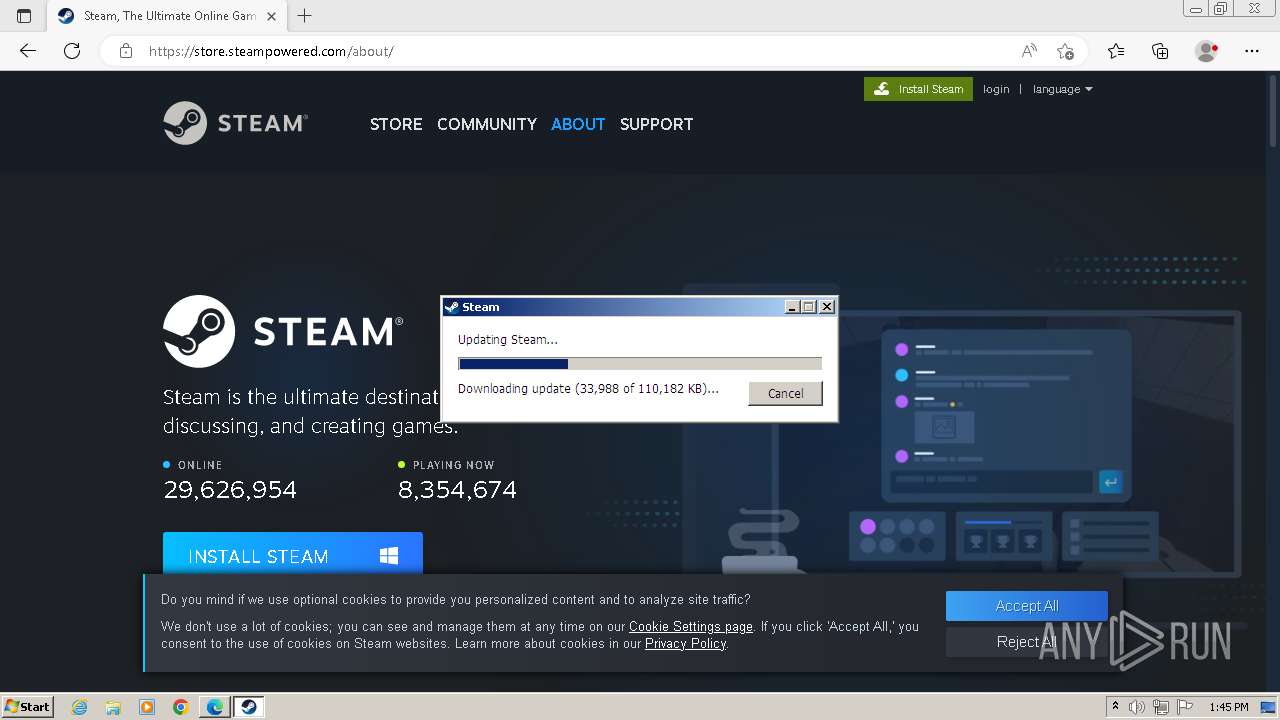The image size is (1280, 720).
Task: Close the Steam browser tab
Action: pos(271,16)
